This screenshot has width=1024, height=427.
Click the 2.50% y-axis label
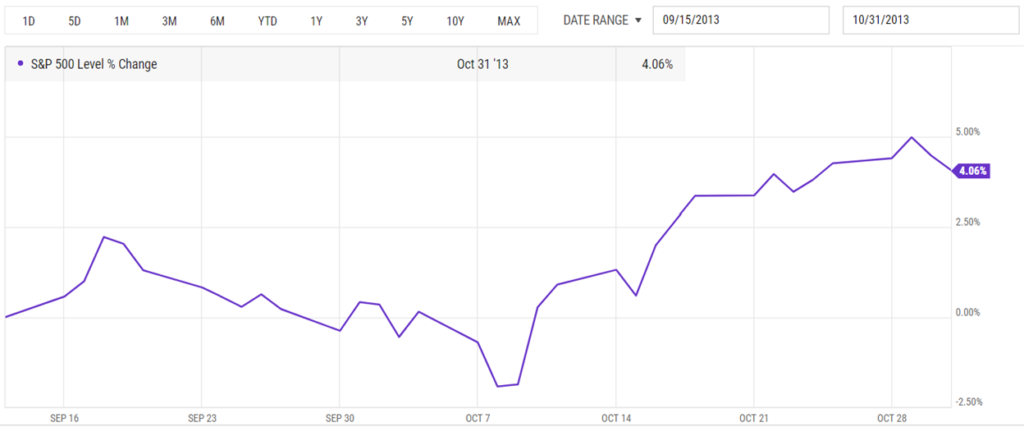[x=968, y=221]
